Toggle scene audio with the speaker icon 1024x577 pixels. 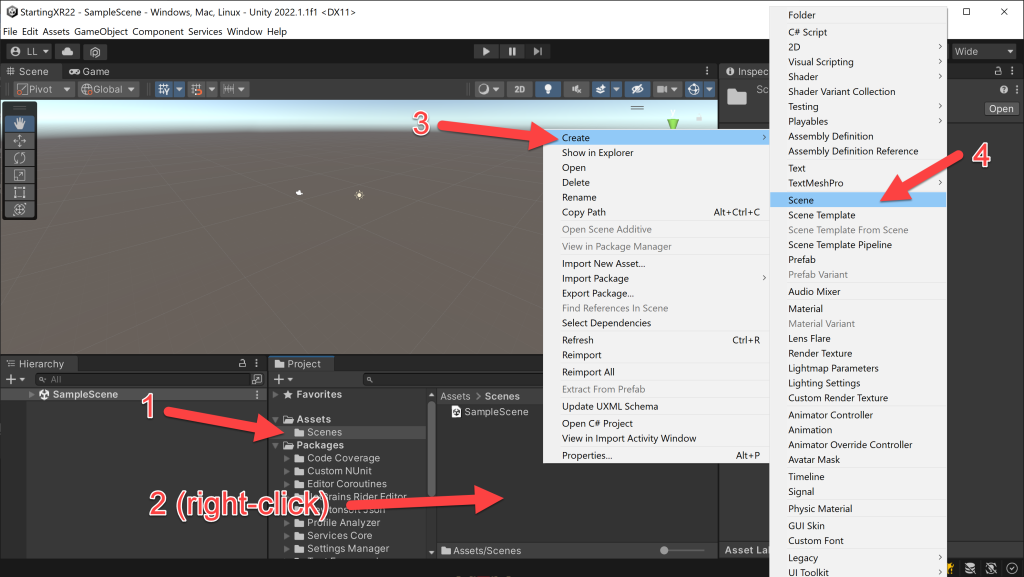tap(576, 89)
